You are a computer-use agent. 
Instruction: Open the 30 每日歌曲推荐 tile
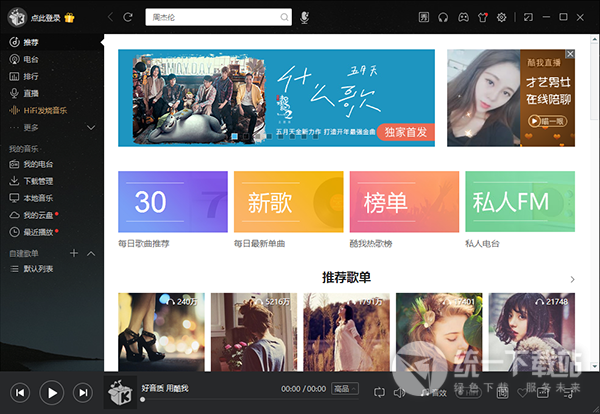pos(173,202)
